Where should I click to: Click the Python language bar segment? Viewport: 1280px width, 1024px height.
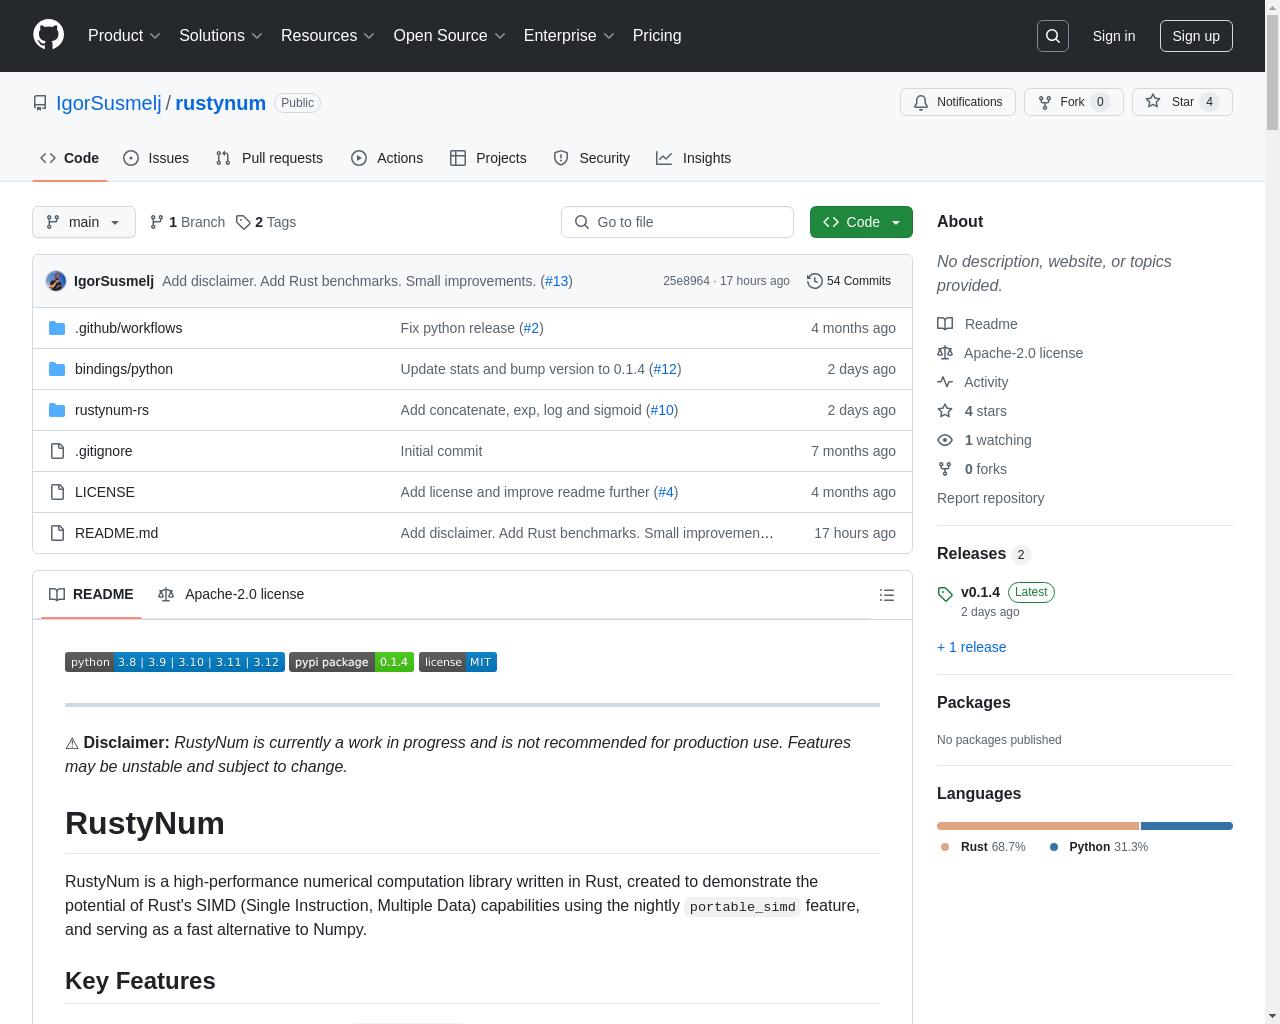1187,826
